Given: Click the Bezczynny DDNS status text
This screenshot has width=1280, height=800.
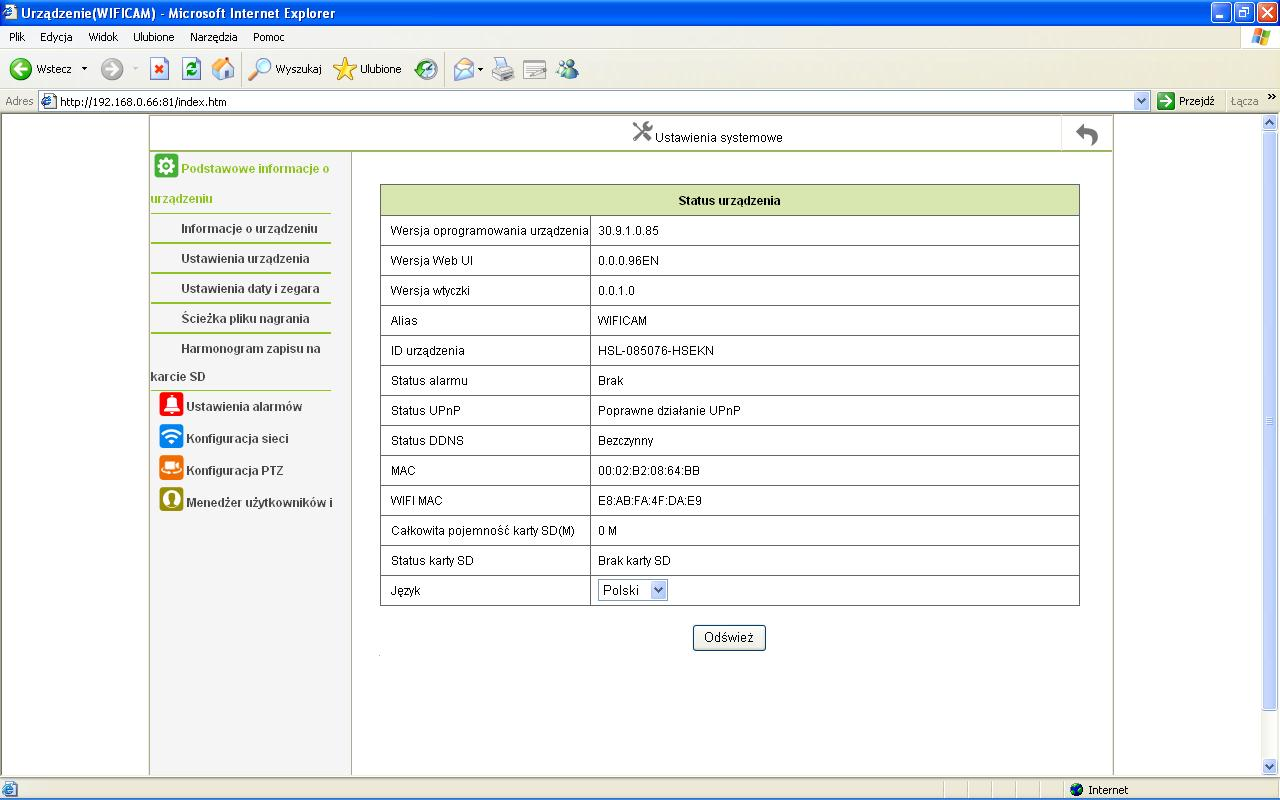Looking at the screenshot, I should coord(626,441).
